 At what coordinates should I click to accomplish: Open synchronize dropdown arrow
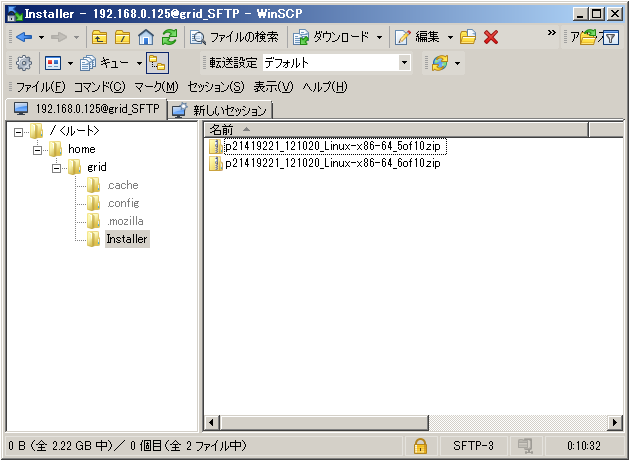pos(457,64)
